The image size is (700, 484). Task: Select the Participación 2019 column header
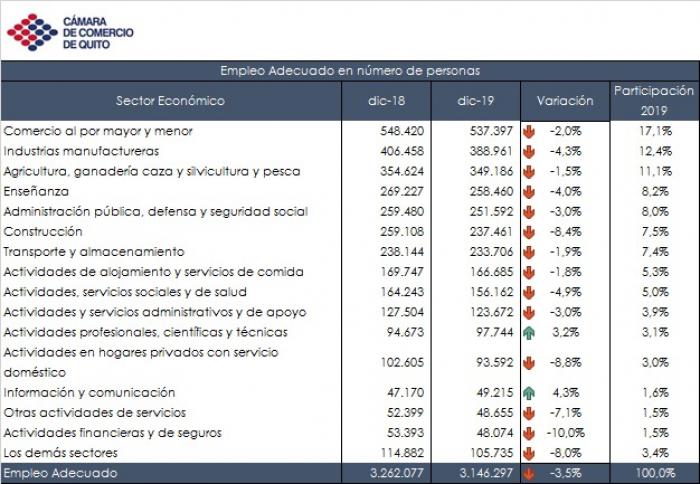point(654,100)
